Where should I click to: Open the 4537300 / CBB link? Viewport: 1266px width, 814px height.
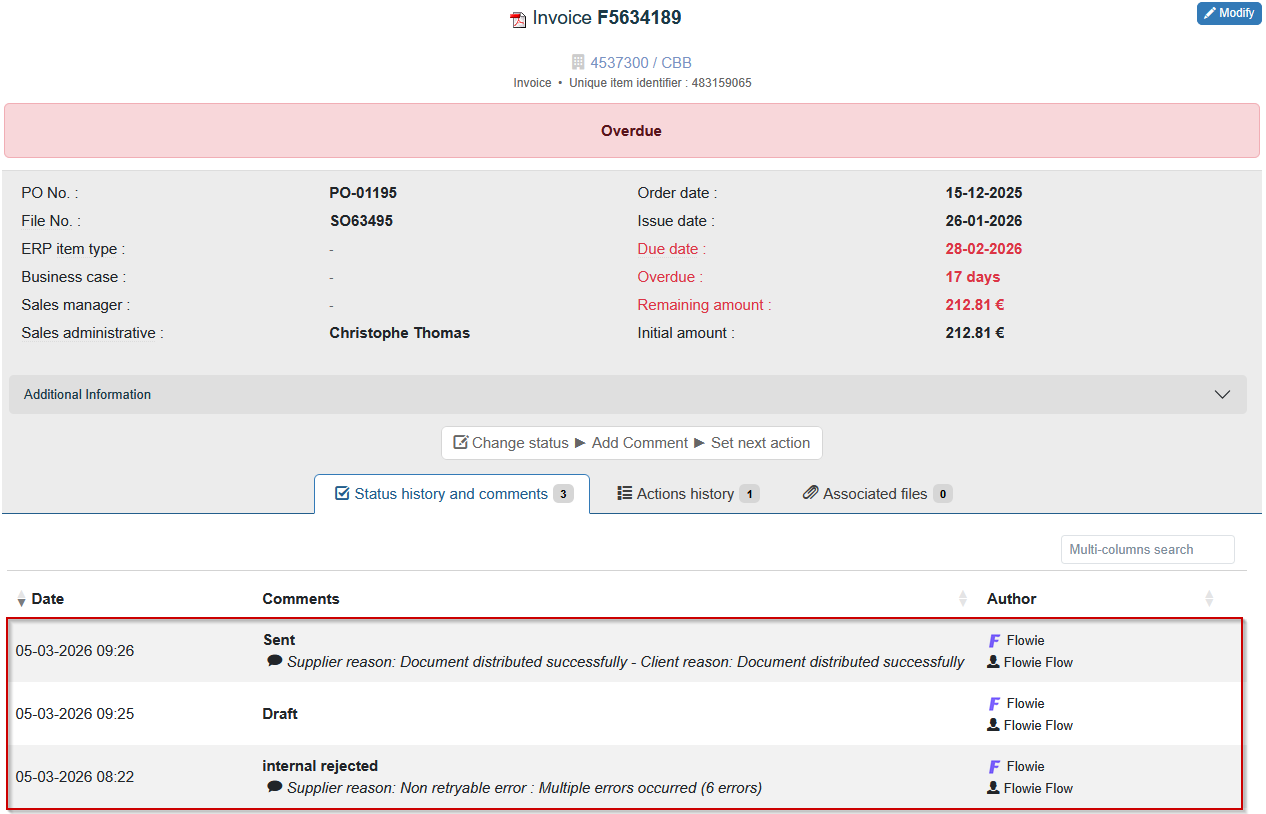click(640, 62)
